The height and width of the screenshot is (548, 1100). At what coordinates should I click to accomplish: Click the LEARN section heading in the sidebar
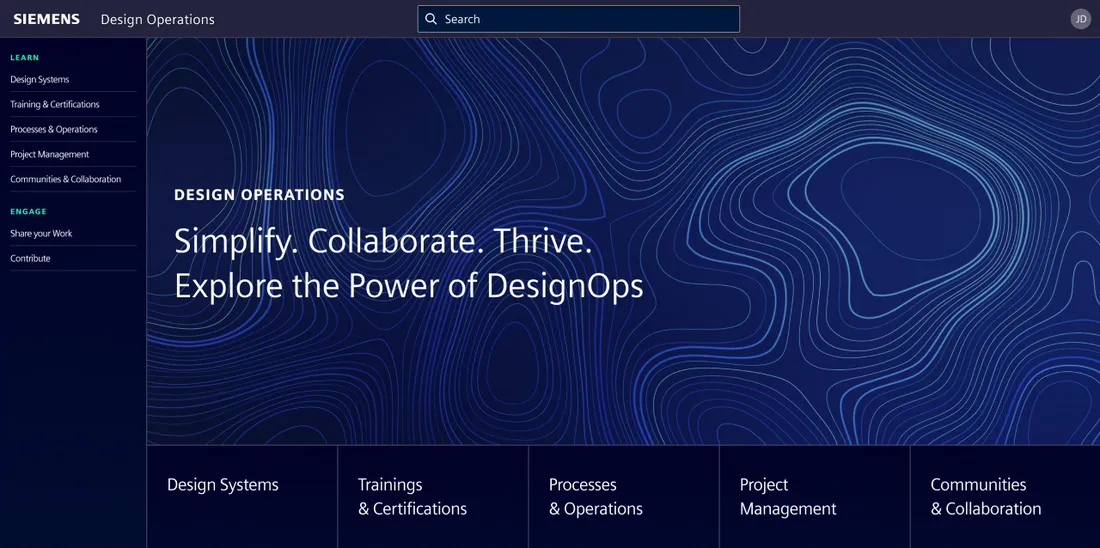point(25,58)
